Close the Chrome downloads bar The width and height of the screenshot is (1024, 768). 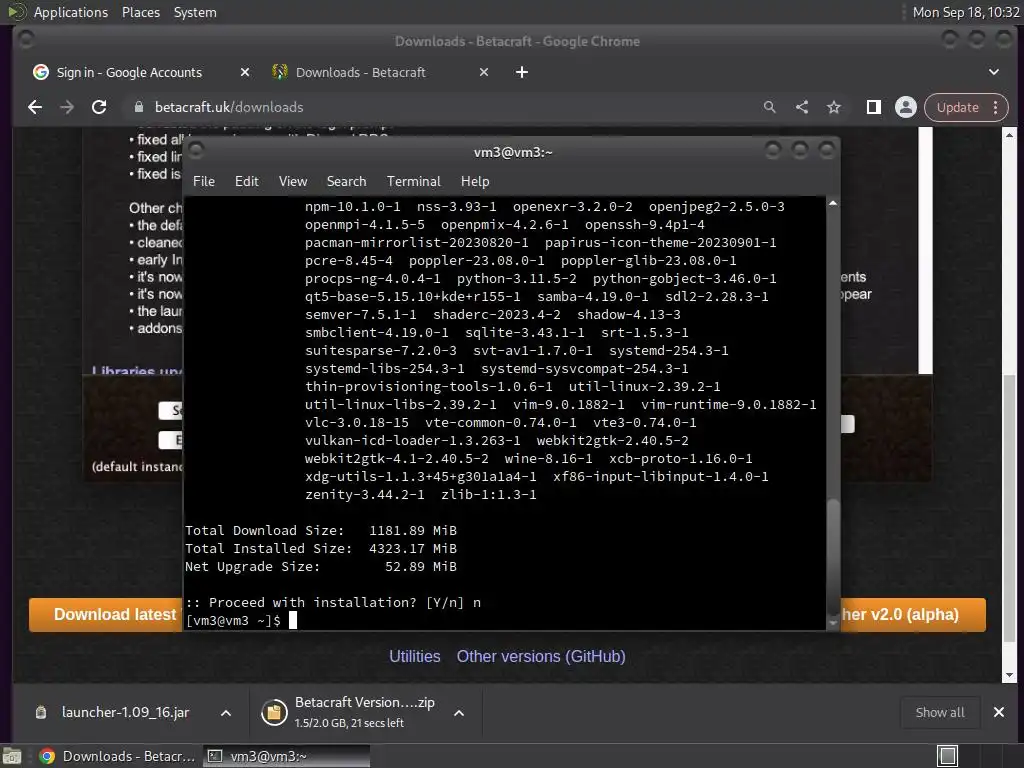pos(999,712)
